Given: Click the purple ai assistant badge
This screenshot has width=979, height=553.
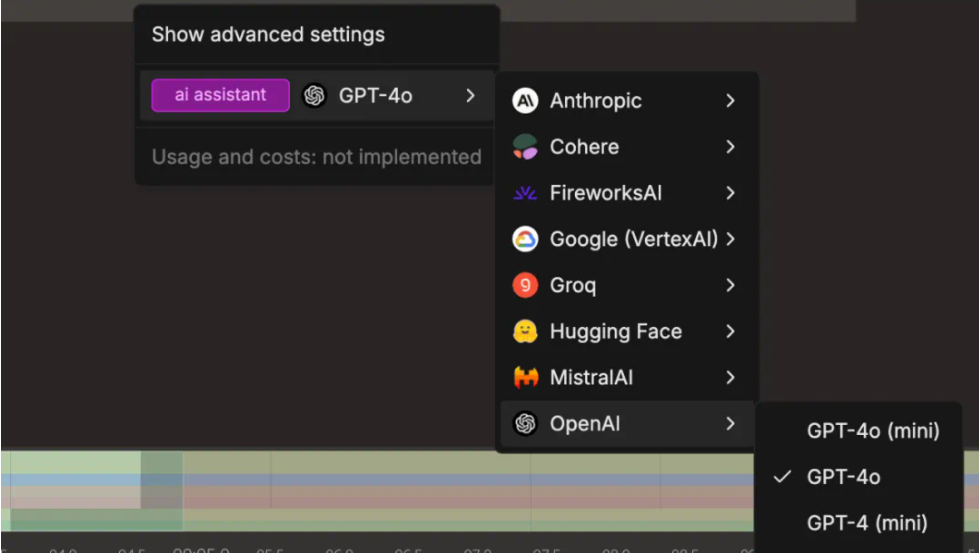Looking at the screenshot, I should pos(220,95).
